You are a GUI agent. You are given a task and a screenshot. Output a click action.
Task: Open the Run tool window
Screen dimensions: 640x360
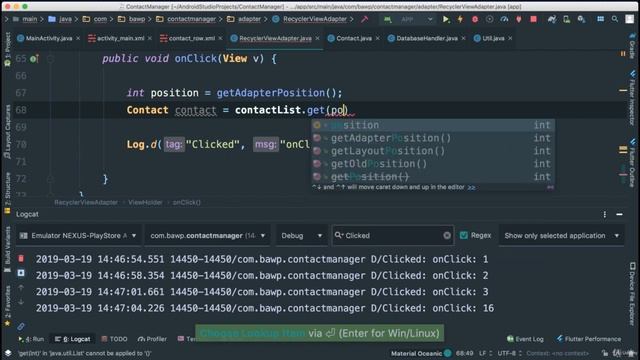click(31, 339)
